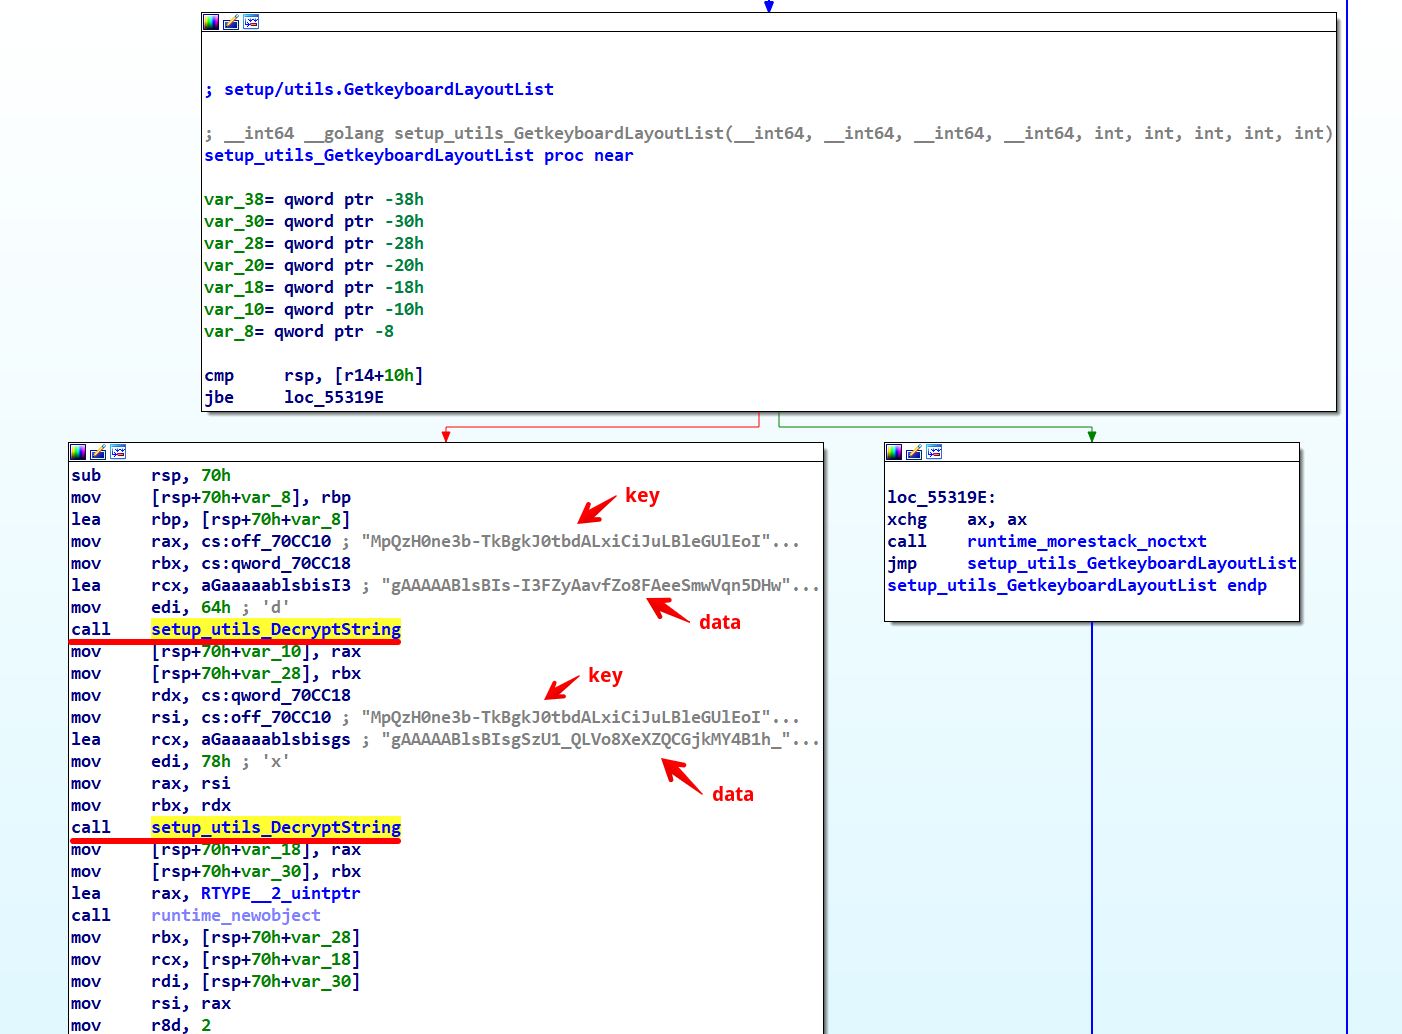The image size is (1402, 1034).
Task: Click the group nodes icon on the function header node
Action: (x=251, y=22)
